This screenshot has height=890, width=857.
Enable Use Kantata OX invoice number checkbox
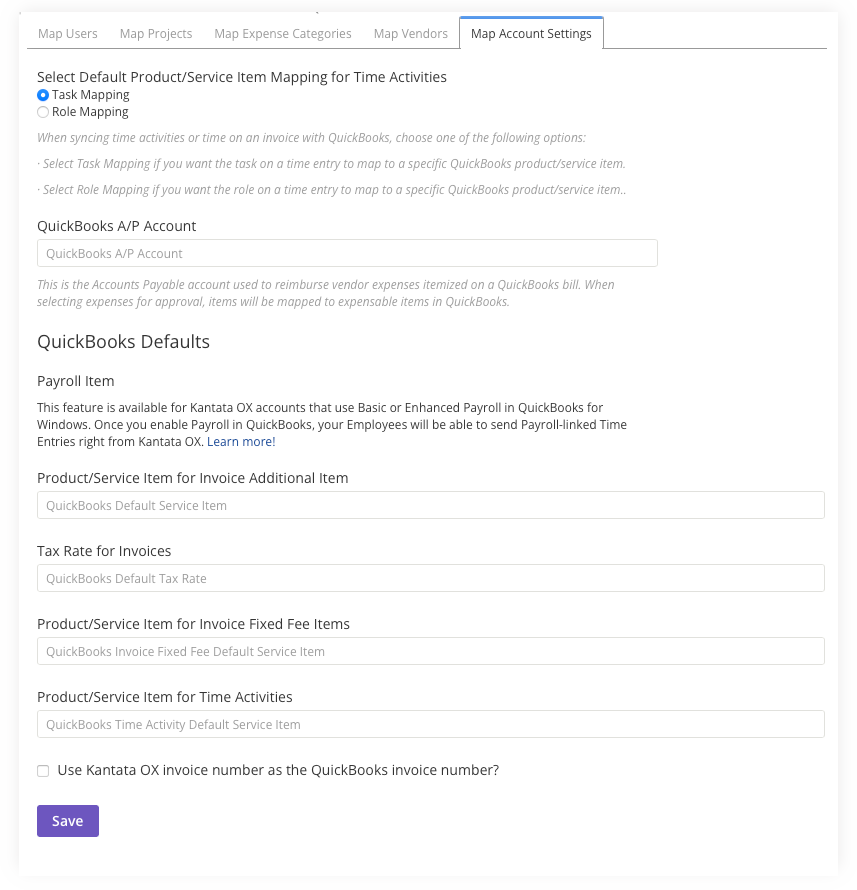(43, 771)
